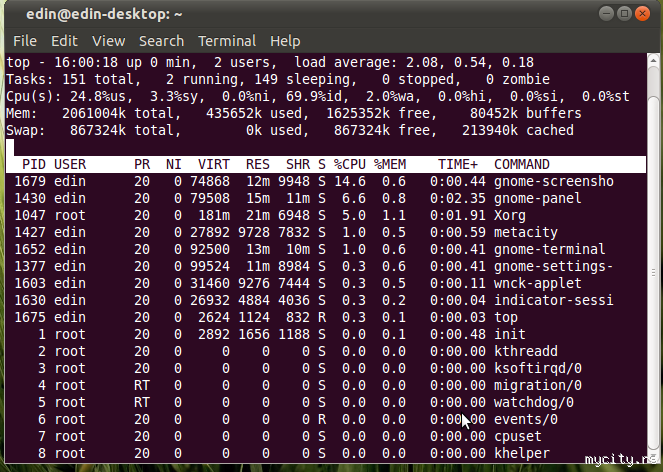Open the Search menu
The height and width of the screenshot is (472, 663).
click(162, 41)
